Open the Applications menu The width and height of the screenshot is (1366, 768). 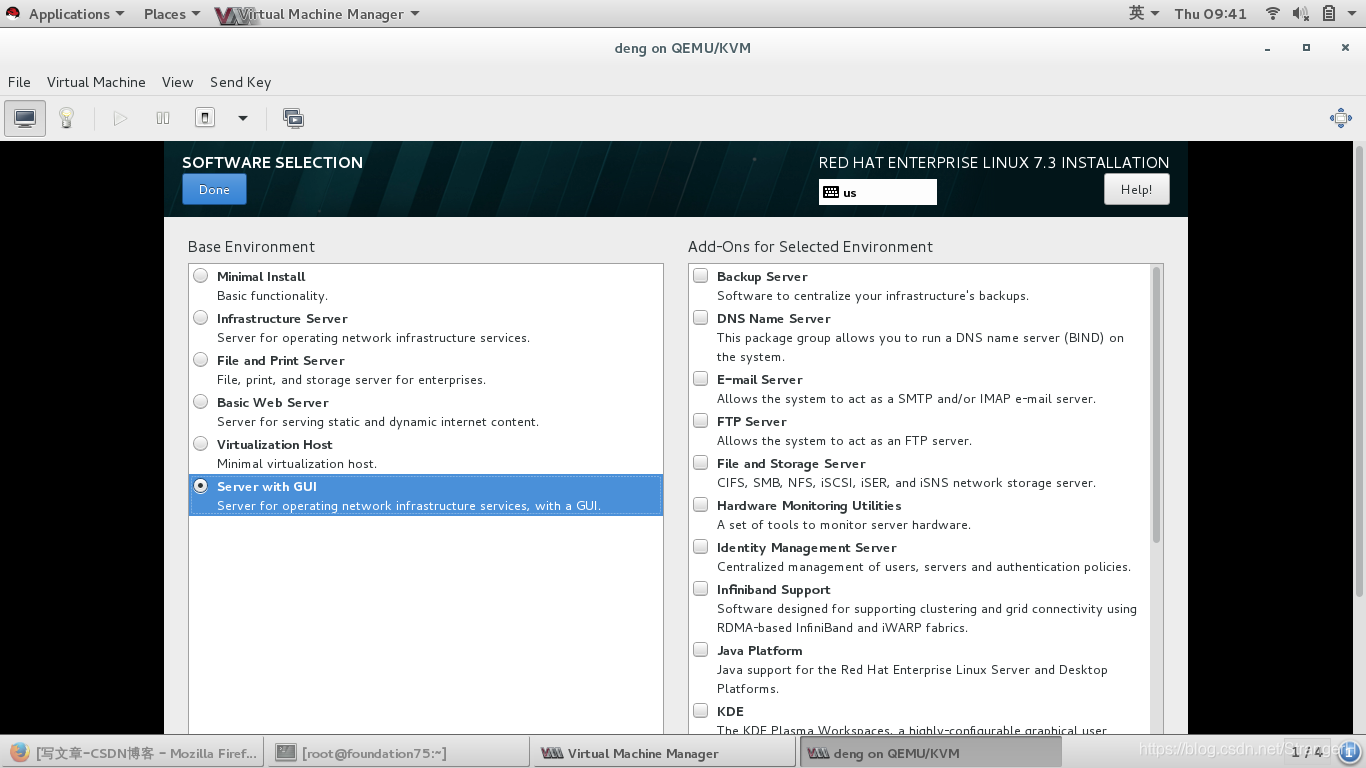(x=77, y=14)
